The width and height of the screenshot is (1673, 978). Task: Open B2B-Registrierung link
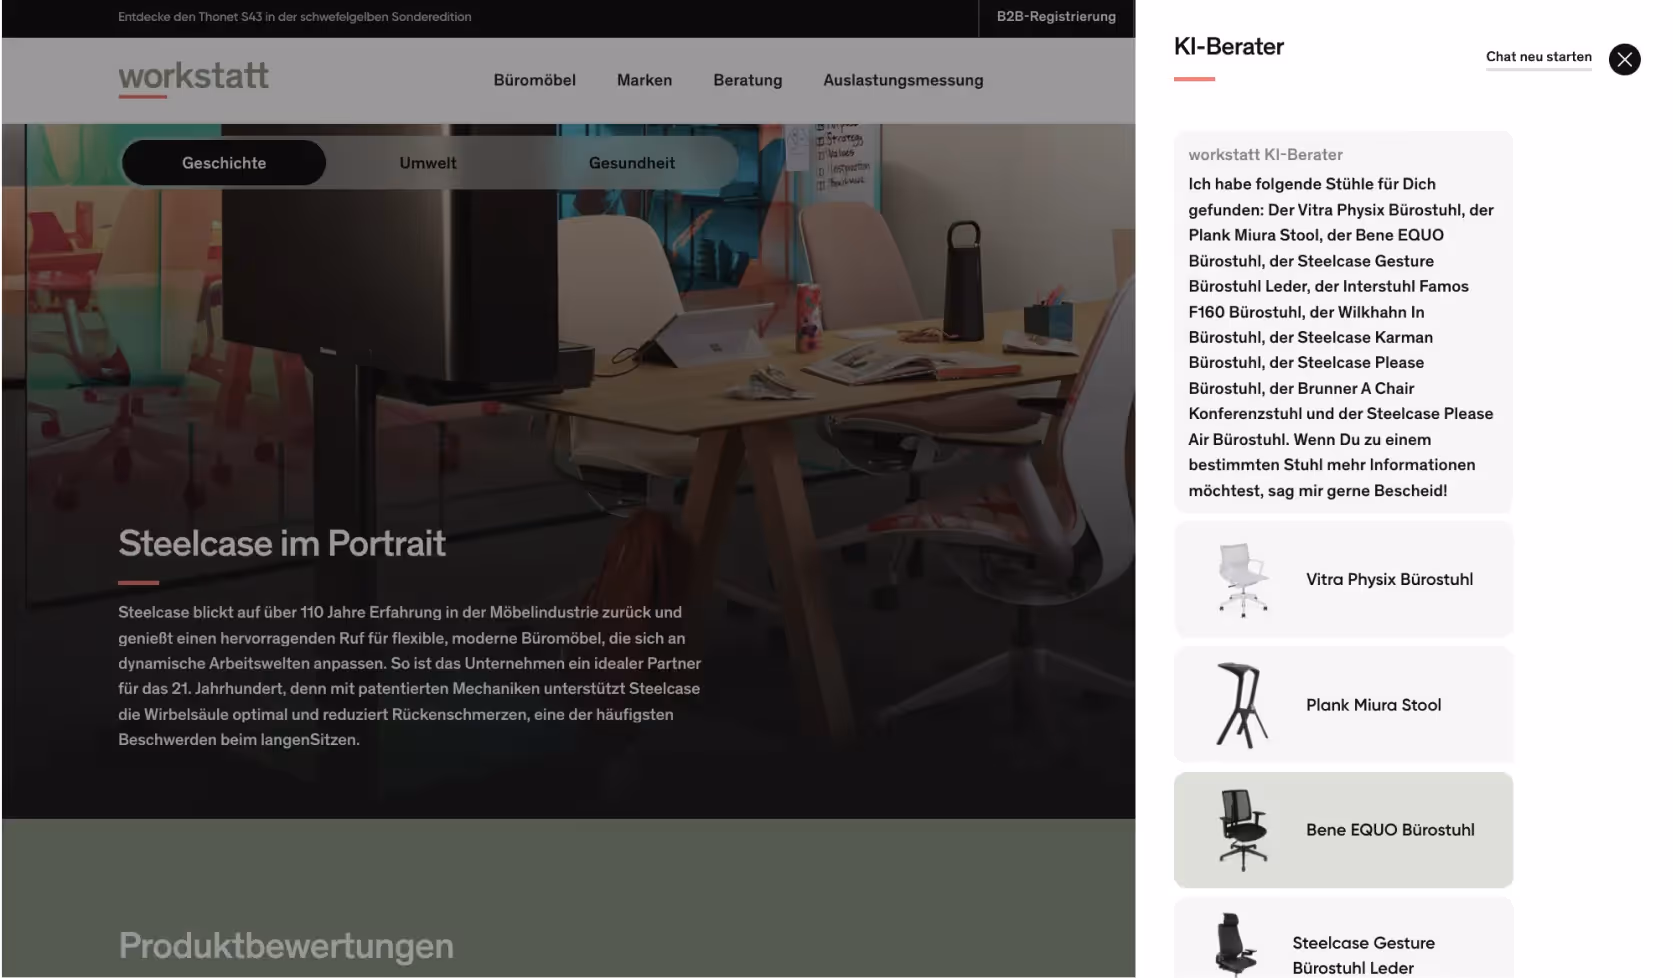[1056, 17]
